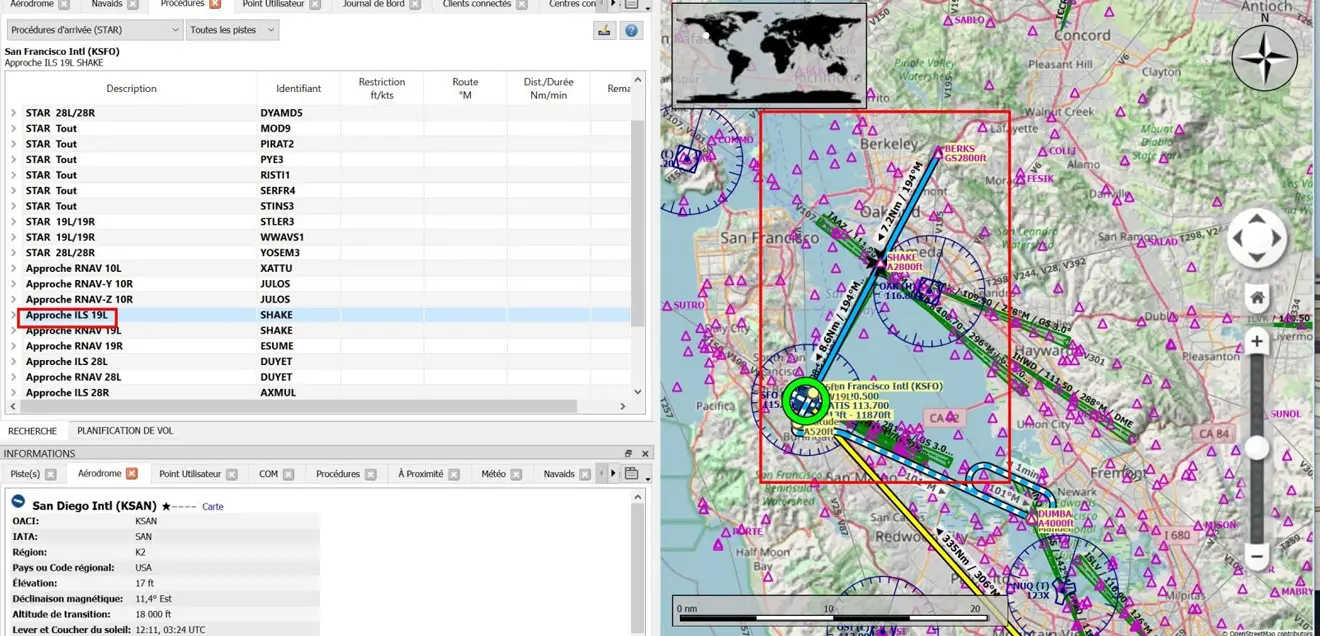
Task: Switch to the PLANIFICATION DE VOL tab
Action: pos(125,431)
